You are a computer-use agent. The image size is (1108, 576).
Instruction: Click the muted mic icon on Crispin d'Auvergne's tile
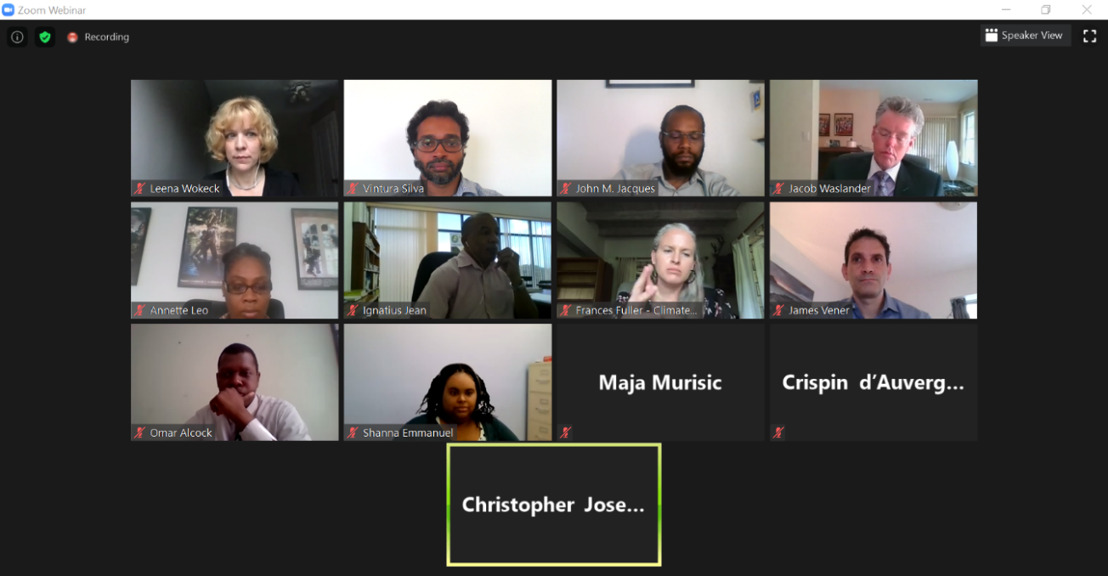click(x=778, y=432)
